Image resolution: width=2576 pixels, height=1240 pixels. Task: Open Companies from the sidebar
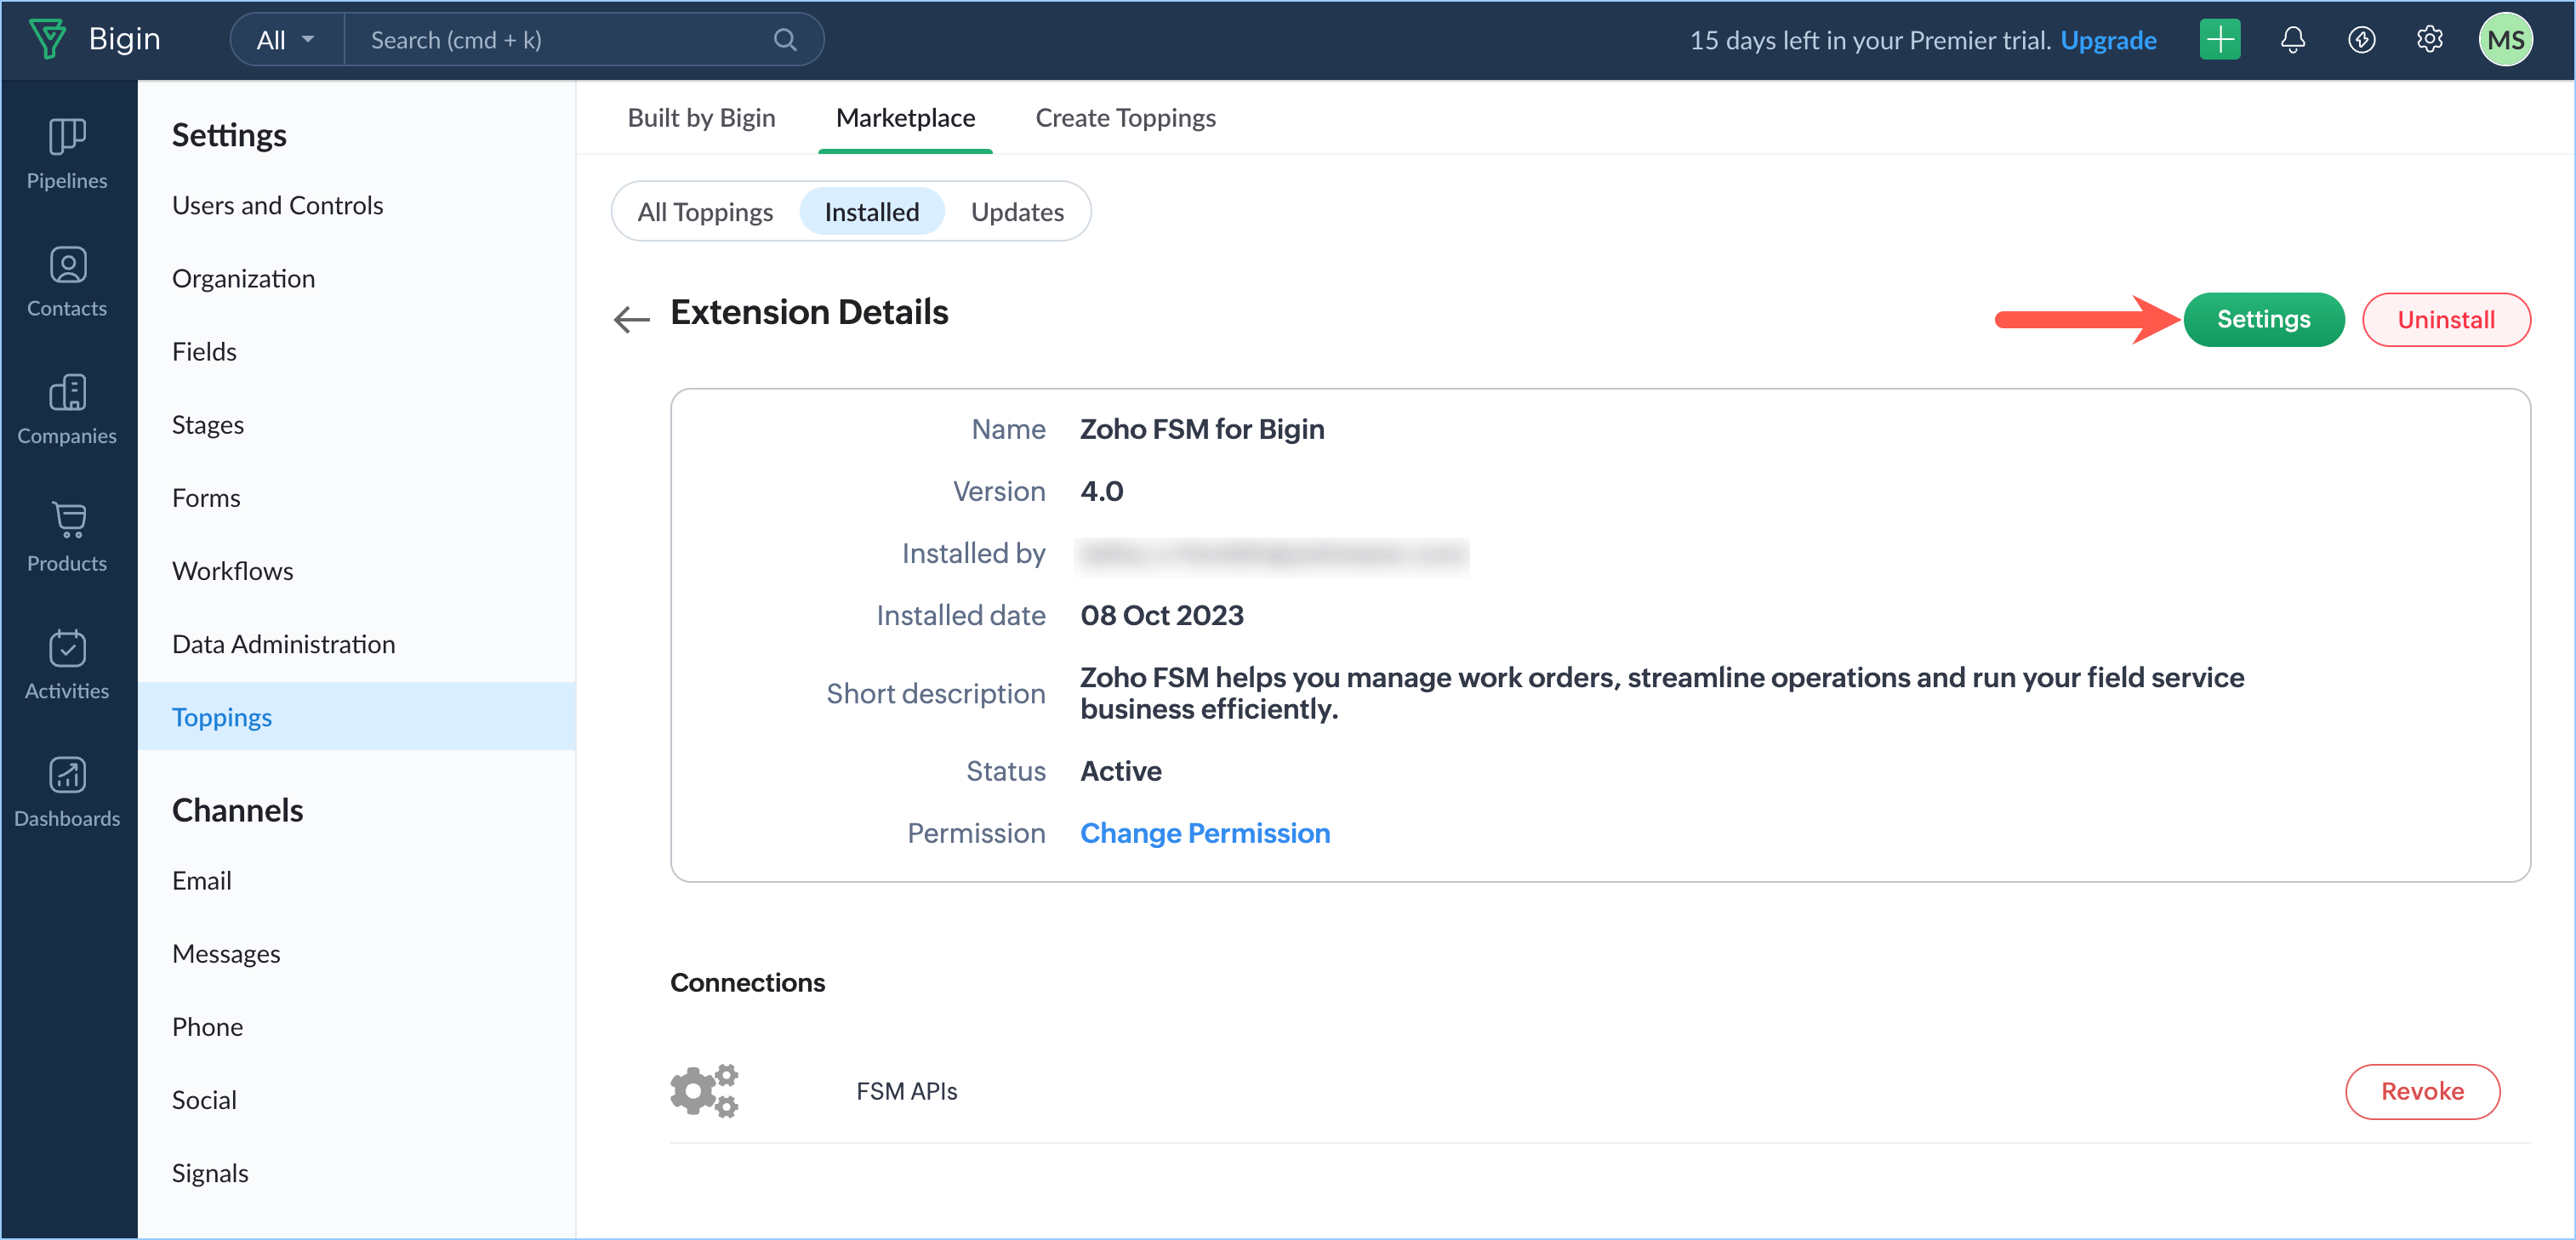tap(67, 410)
